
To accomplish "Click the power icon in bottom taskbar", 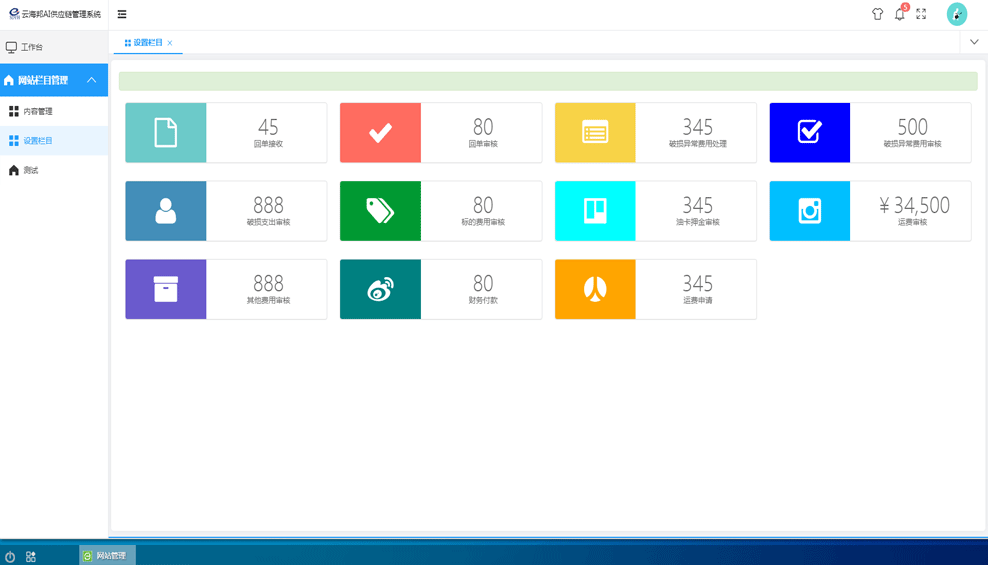I will coord(10,556).
